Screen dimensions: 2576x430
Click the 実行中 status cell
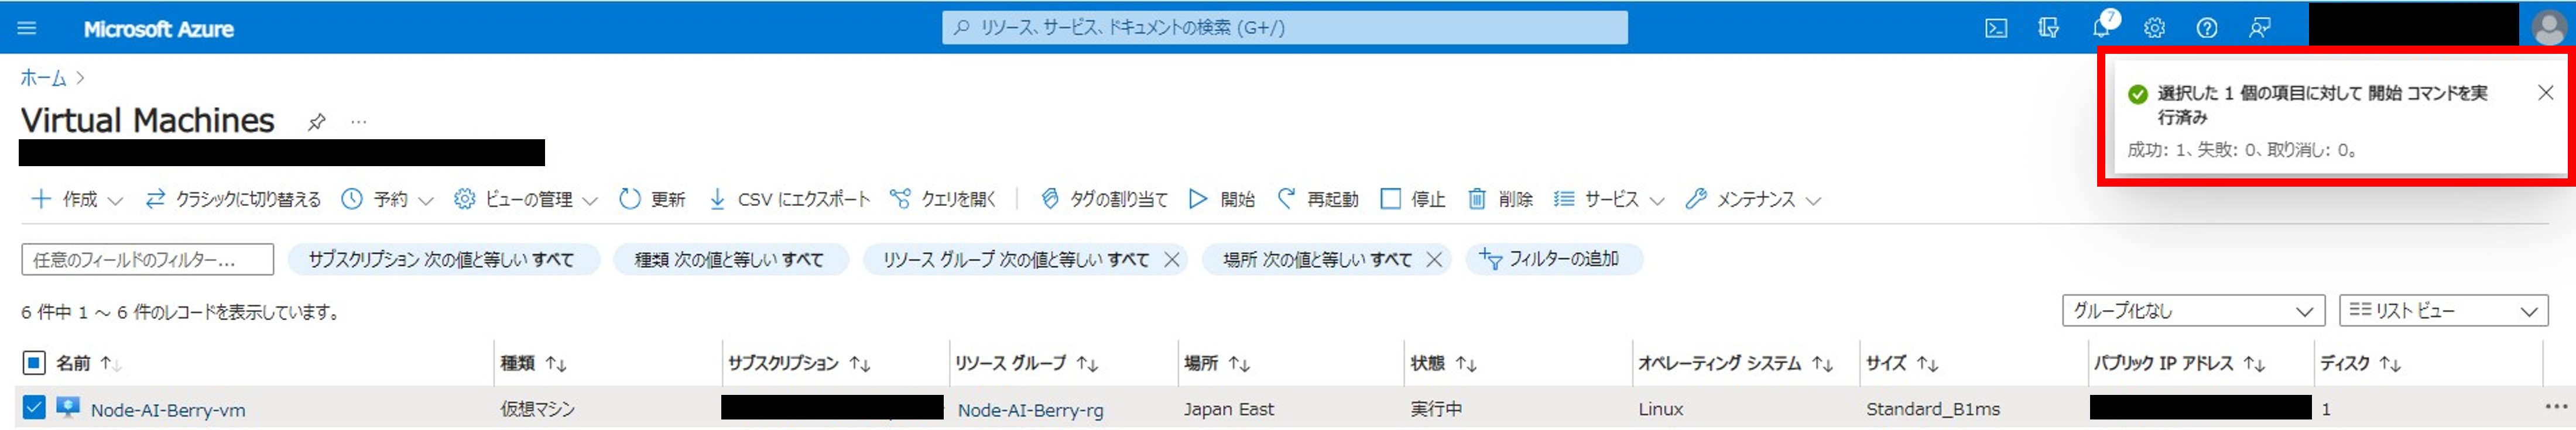[x=1436, y=409]
